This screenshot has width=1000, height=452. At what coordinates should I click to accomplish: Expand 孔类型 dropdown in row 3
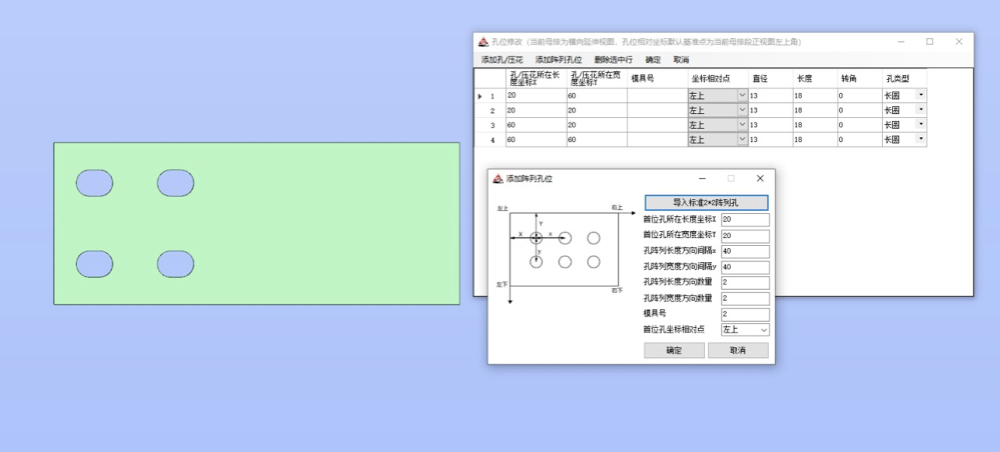pyautogui.click(x=920, y=125)
